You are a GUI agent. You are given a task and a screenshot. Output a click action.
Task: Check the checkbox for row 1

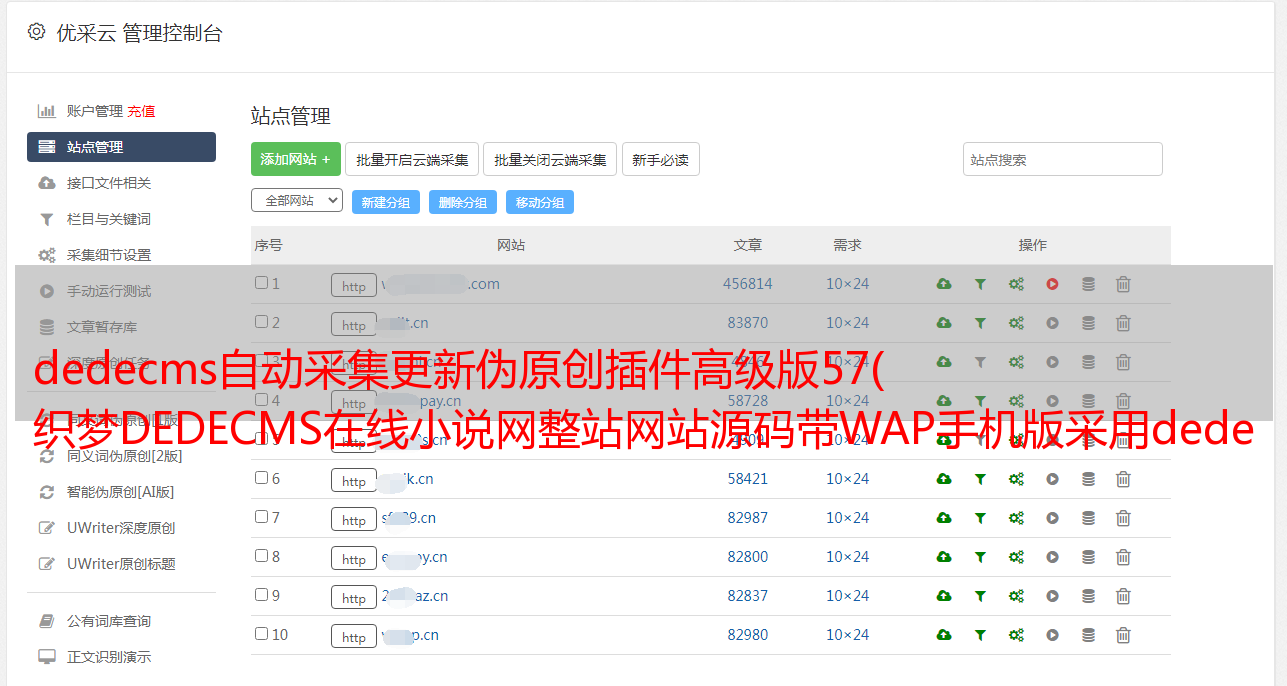[261, 283]
